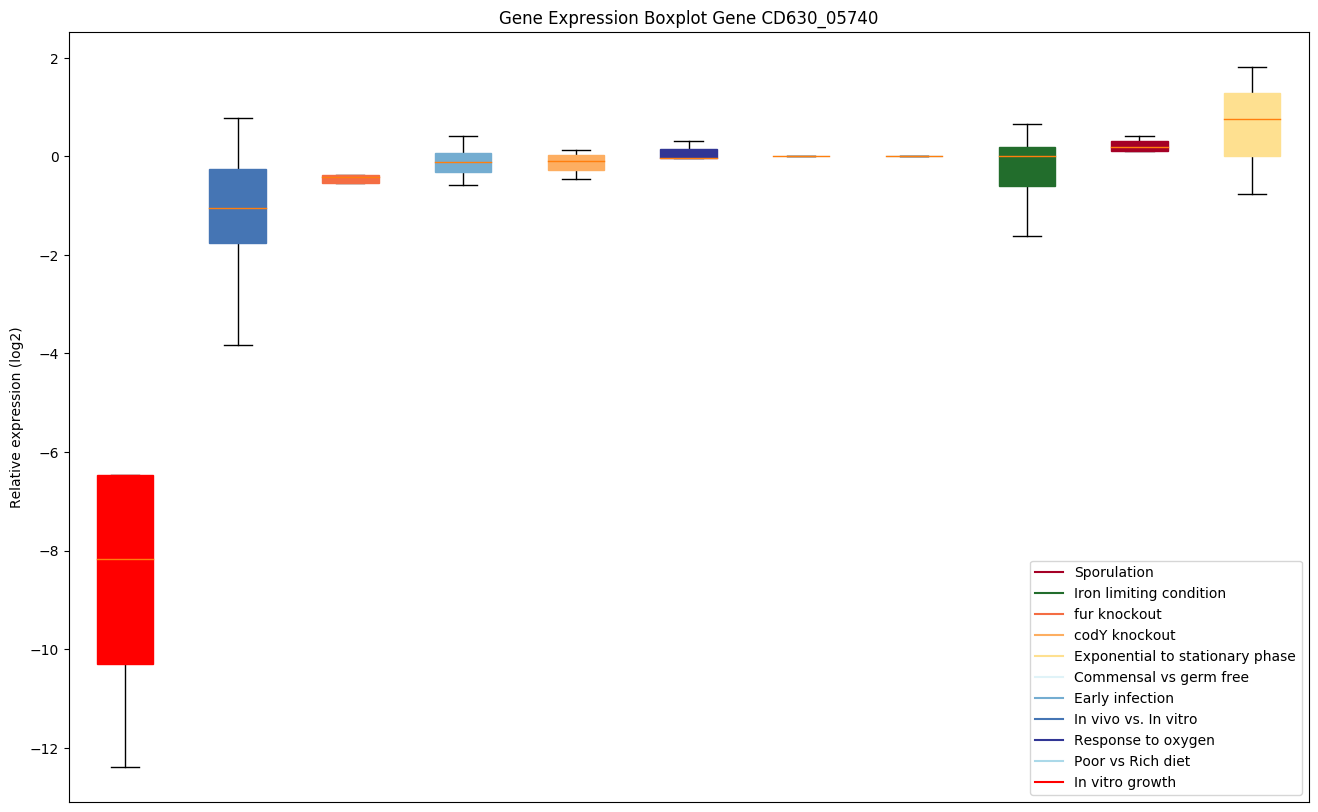Click the Sporulation legend label
This screenshot has height=812, width=1318.
1113,572
